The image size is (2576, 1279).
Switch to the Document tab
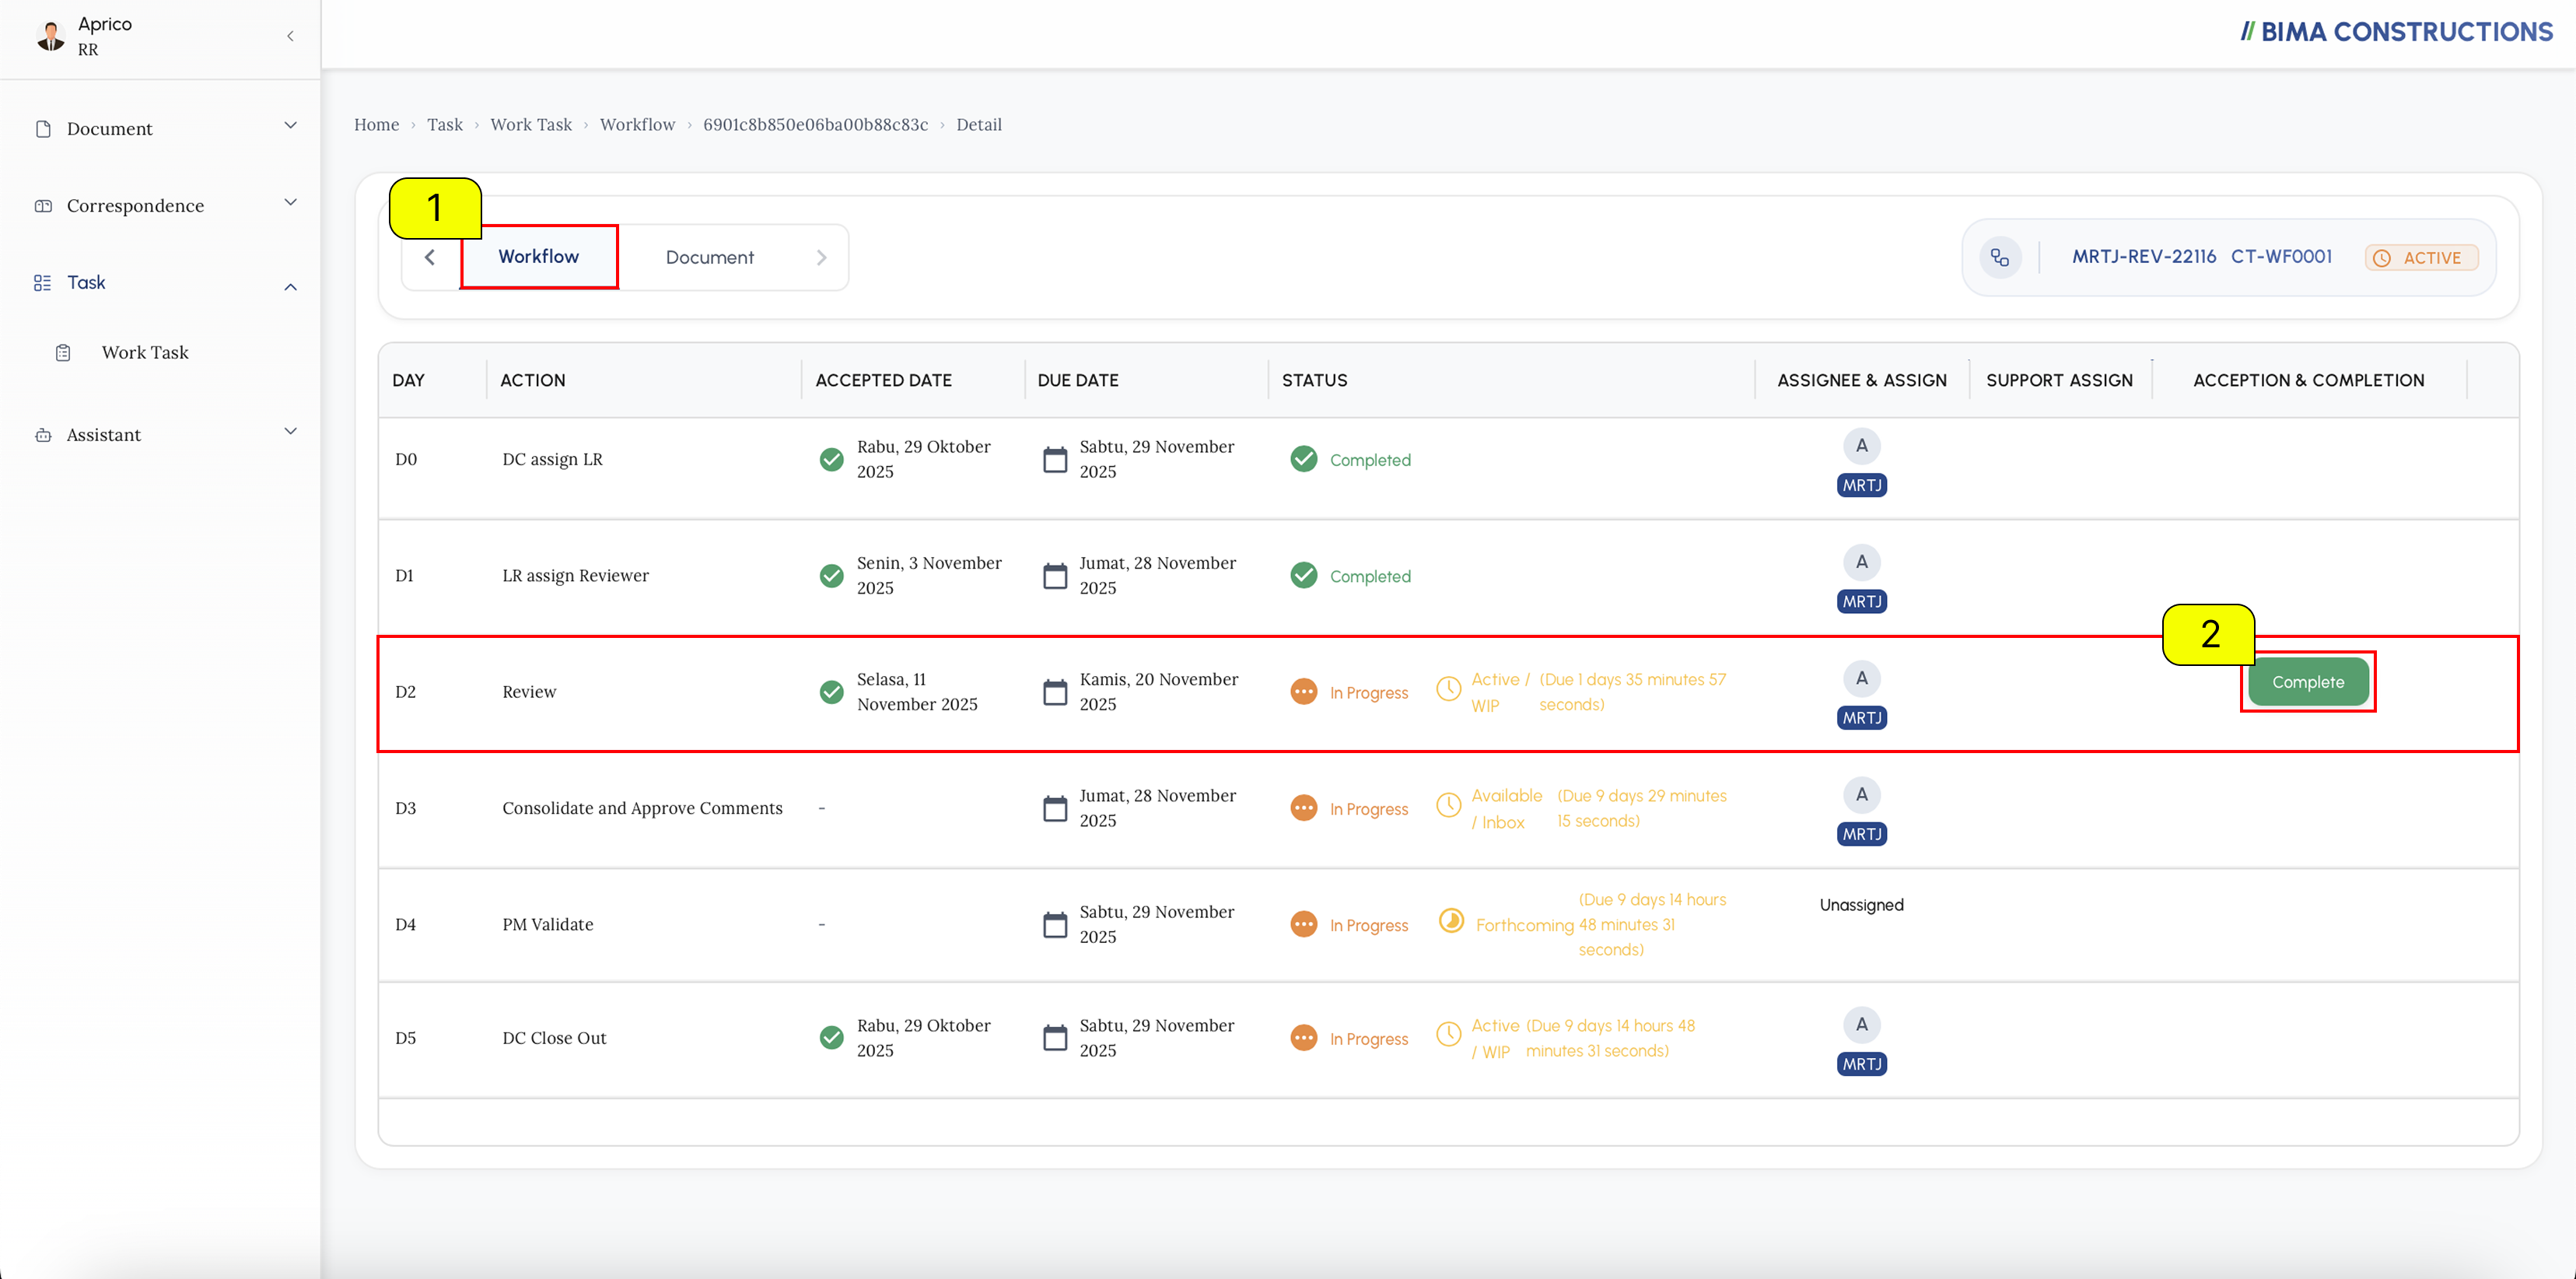[x=710, y=258]
